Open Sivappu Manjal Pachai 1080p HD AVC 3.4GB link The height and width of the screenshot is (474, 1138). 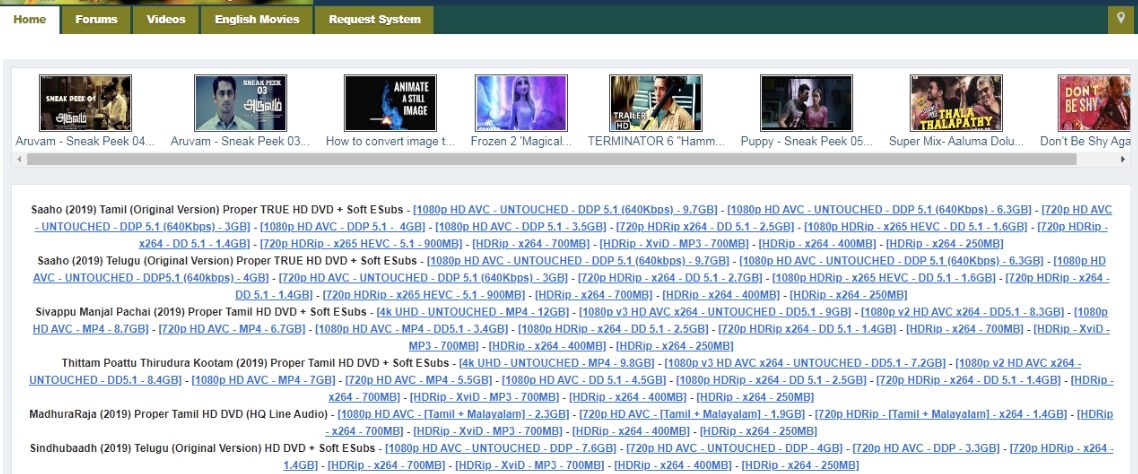411,330
